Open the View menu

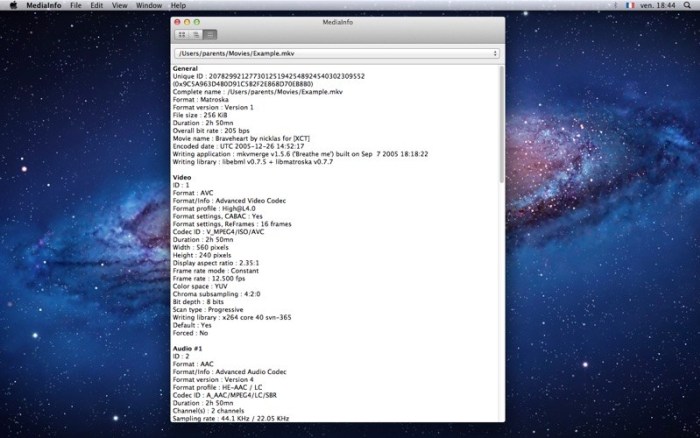[120, 5]
